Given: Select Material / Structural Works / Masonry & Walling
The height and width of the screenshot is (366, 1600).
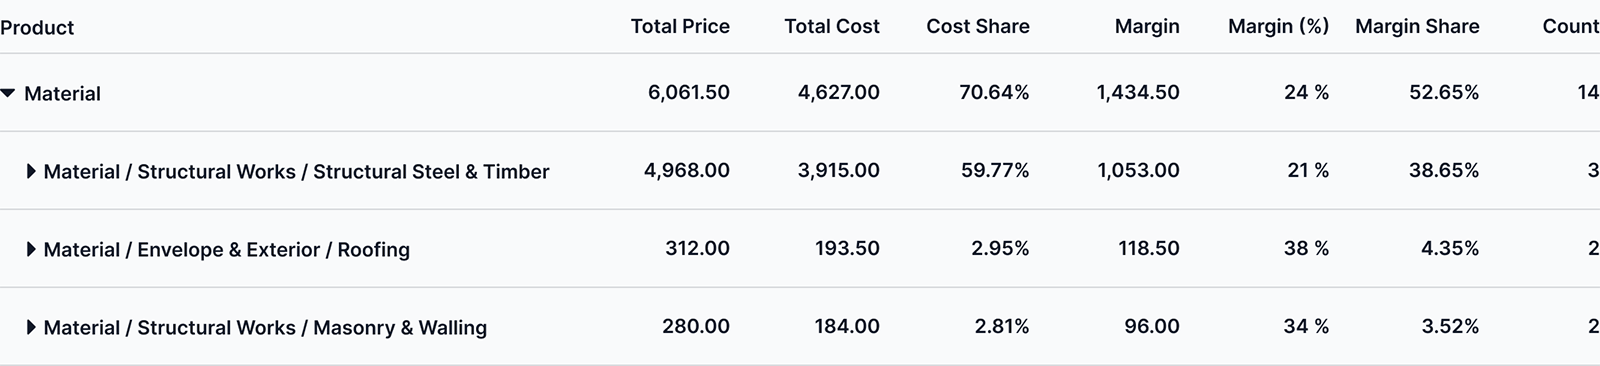Looking at the screenshot, I should click(265, 327).
